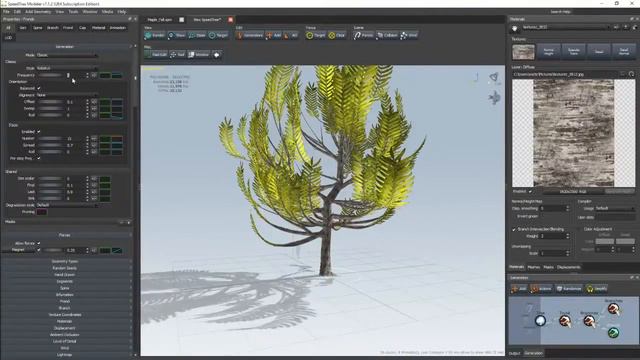This screenshot has height=360, width=640.
Task: Open the Mode dropdown set to Classic
Action: pyautogui.click(x=67, y=55)
